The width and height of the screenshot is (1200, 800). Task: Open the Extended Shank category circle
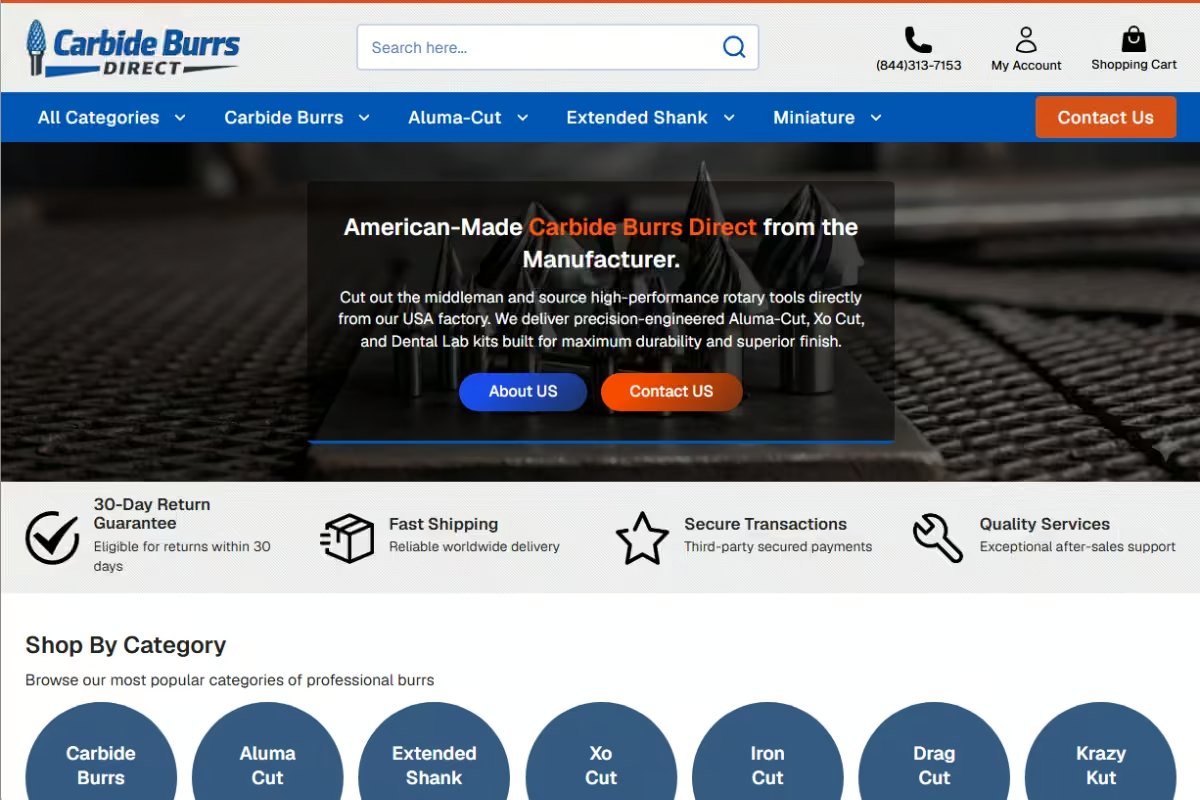point(434,752)
